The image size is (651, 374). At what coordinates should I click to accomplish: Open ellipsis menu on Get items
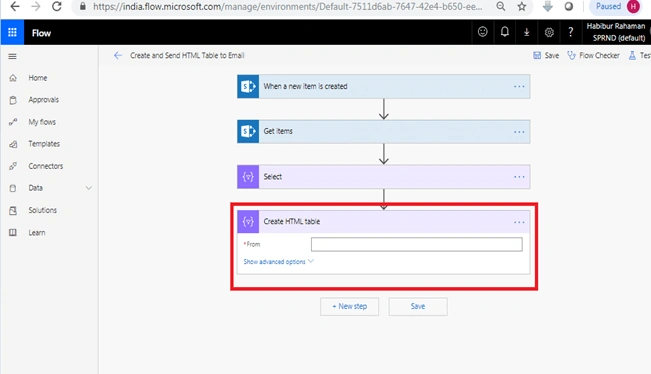[519, 132]
